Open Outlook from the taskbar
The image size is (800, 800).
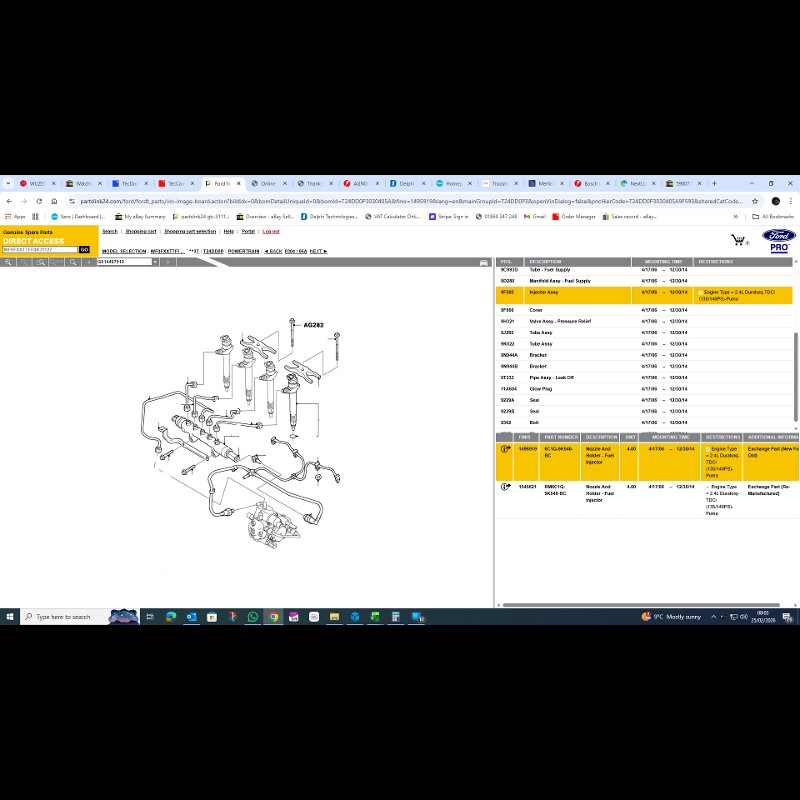(x=191, y=617)
